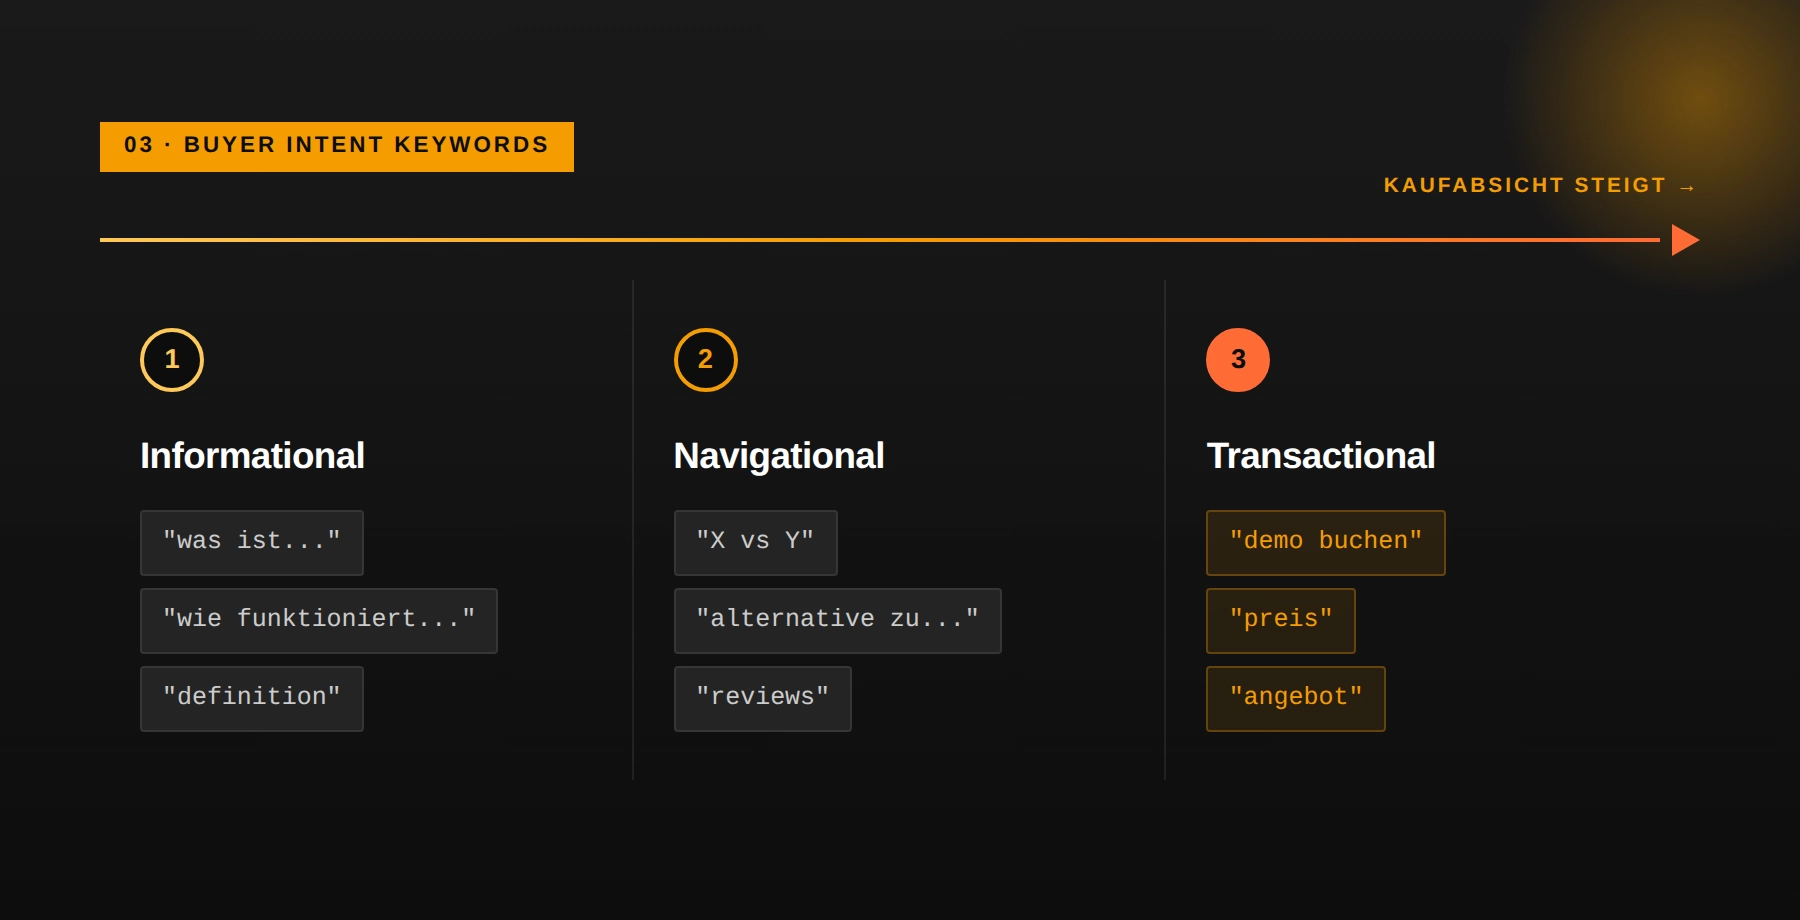
Task: Select the "wie funktioniert..." keyword chip
Action: point(319,621)
